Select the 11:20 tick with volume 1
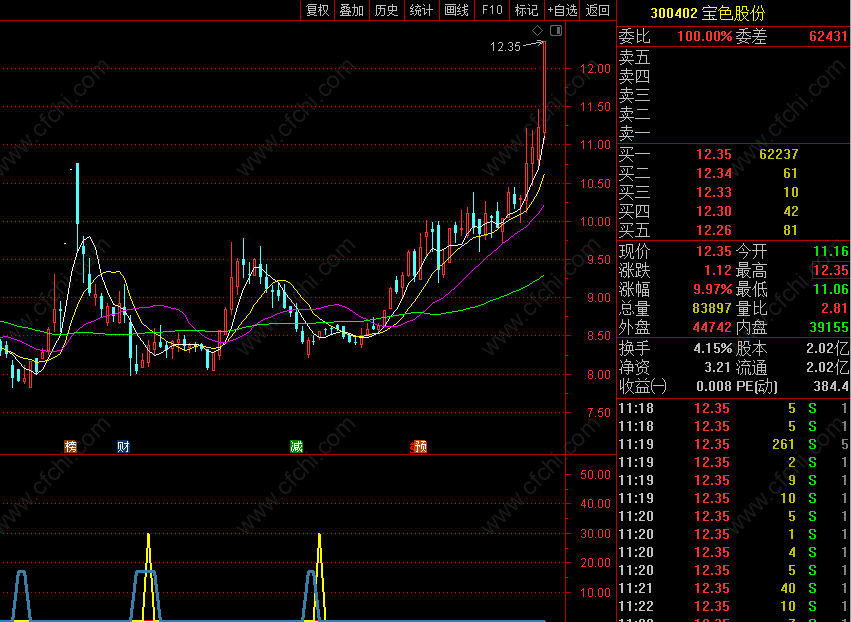This screenshot has height=622, width=851. tap(734, 534)
